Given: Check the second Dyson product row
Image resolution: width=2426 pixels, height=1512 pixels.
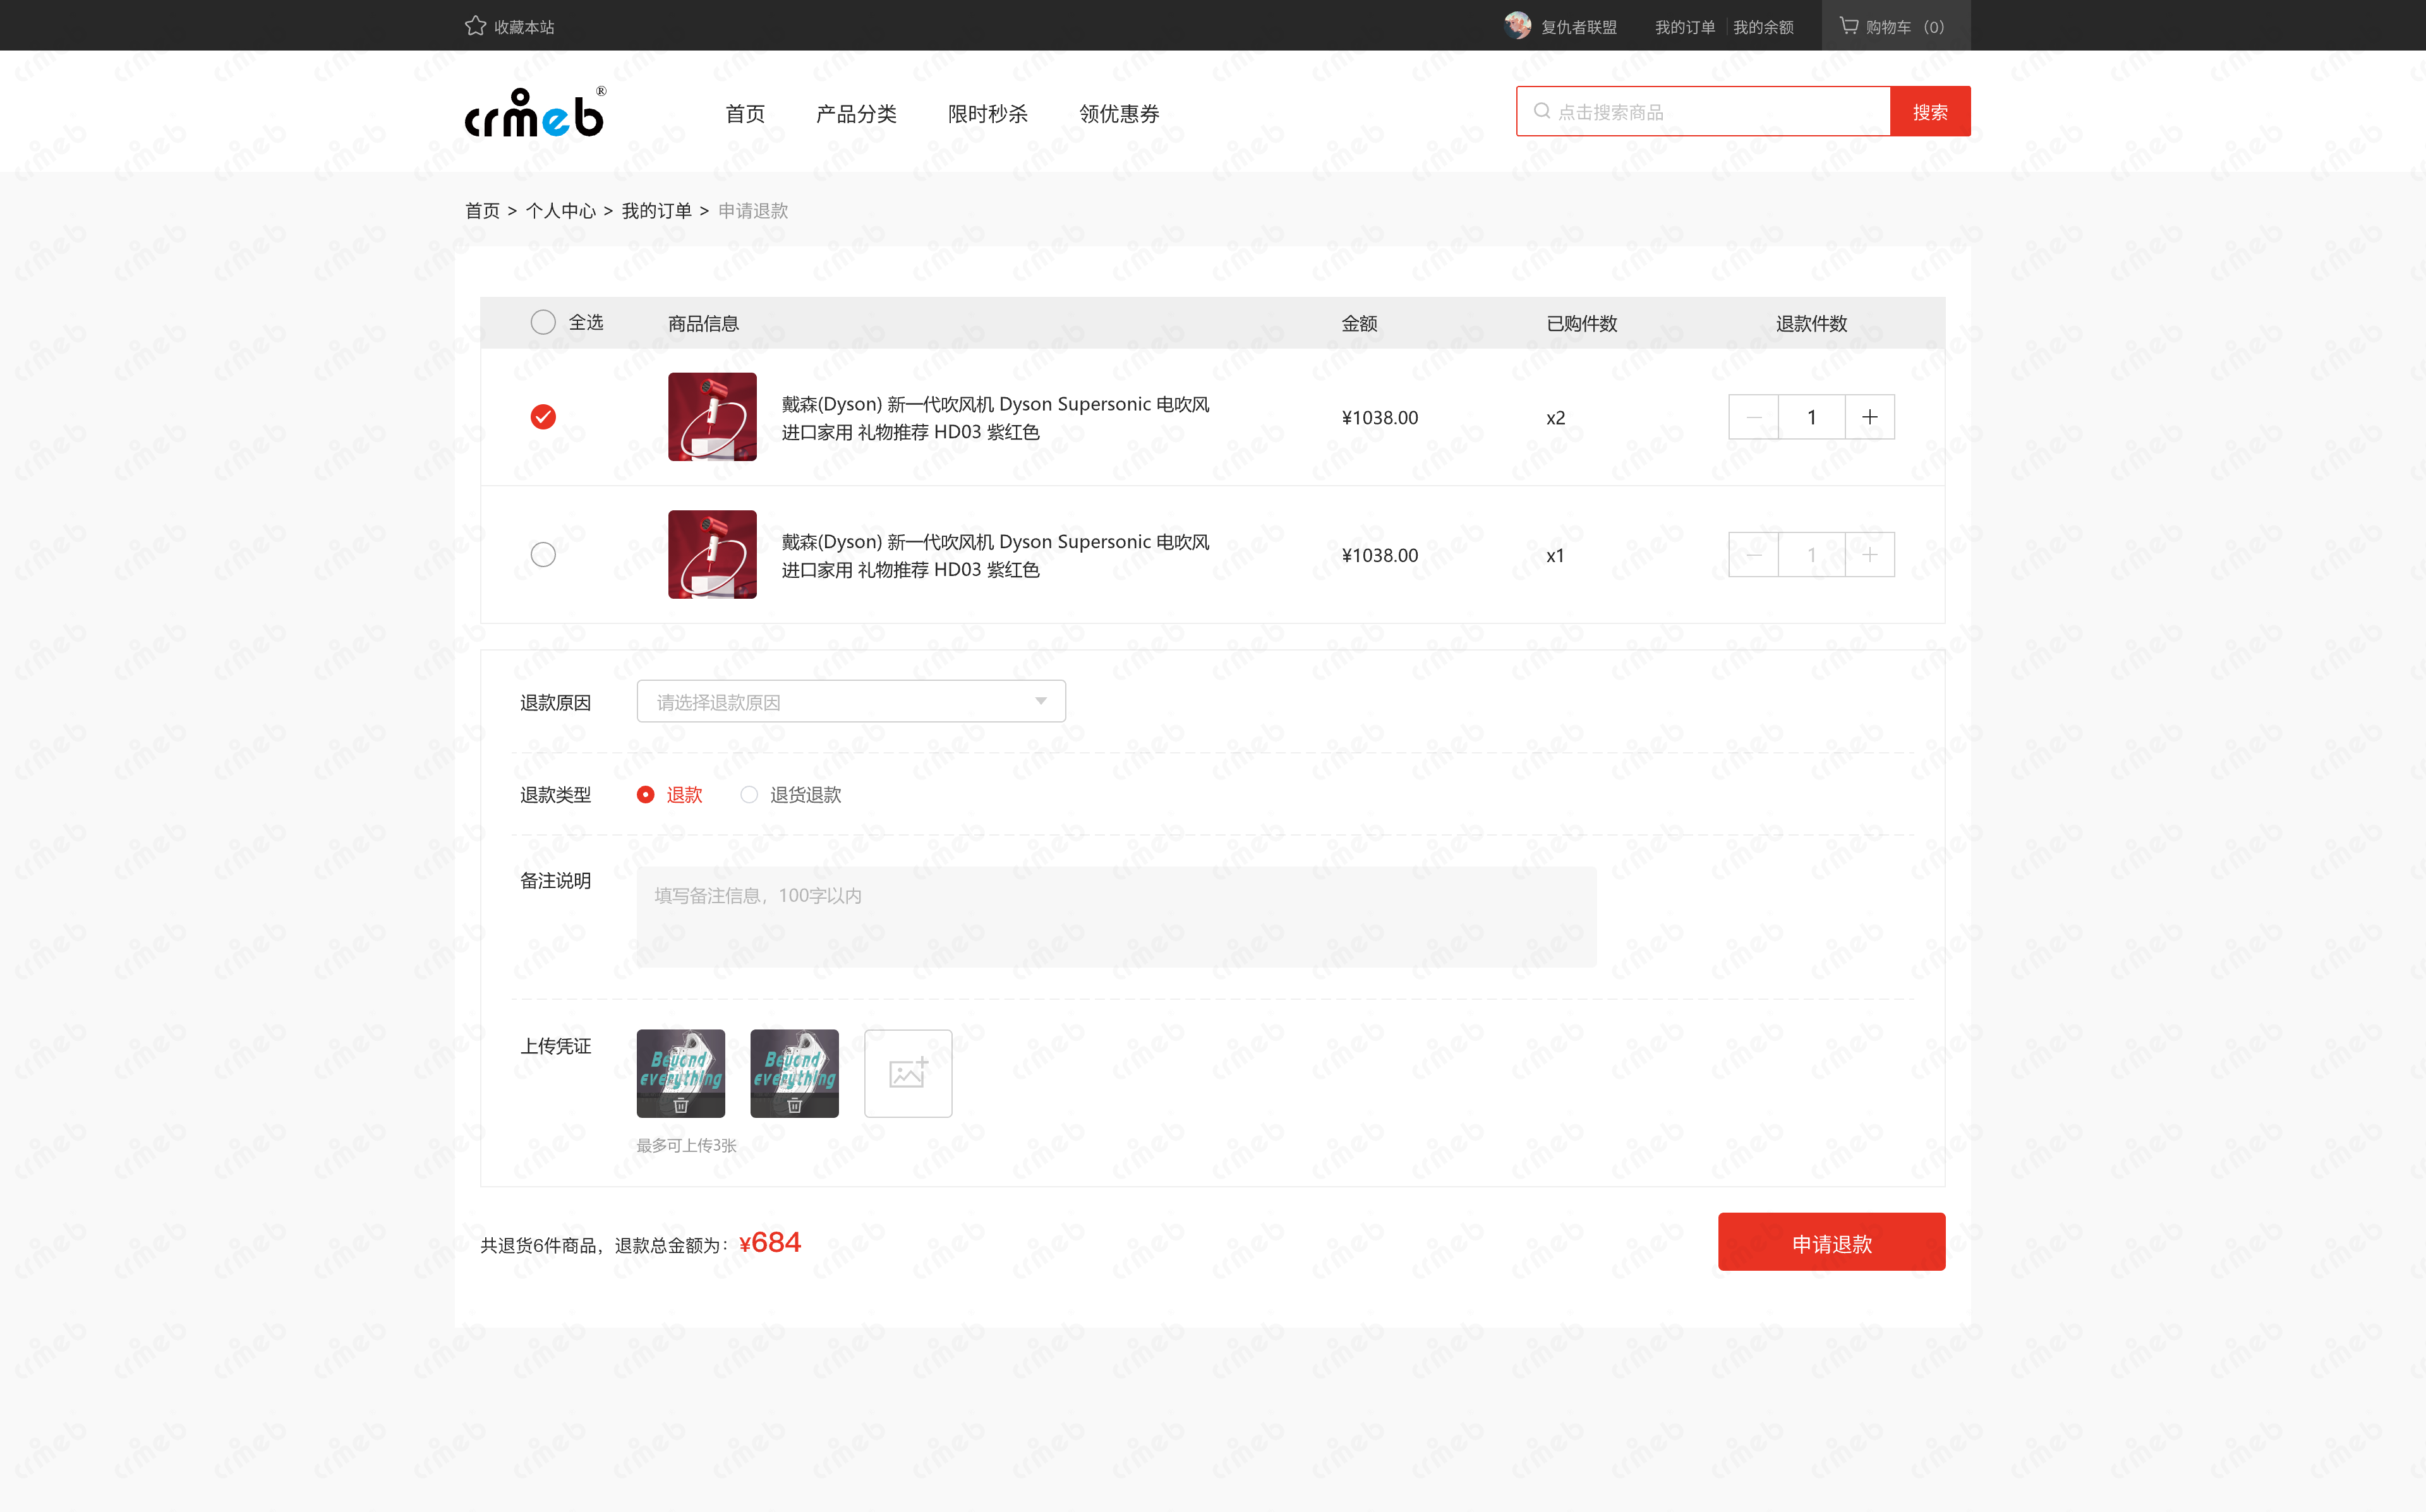Looking at the screenshot, I should pyautogui.click(x=543, y=554).
